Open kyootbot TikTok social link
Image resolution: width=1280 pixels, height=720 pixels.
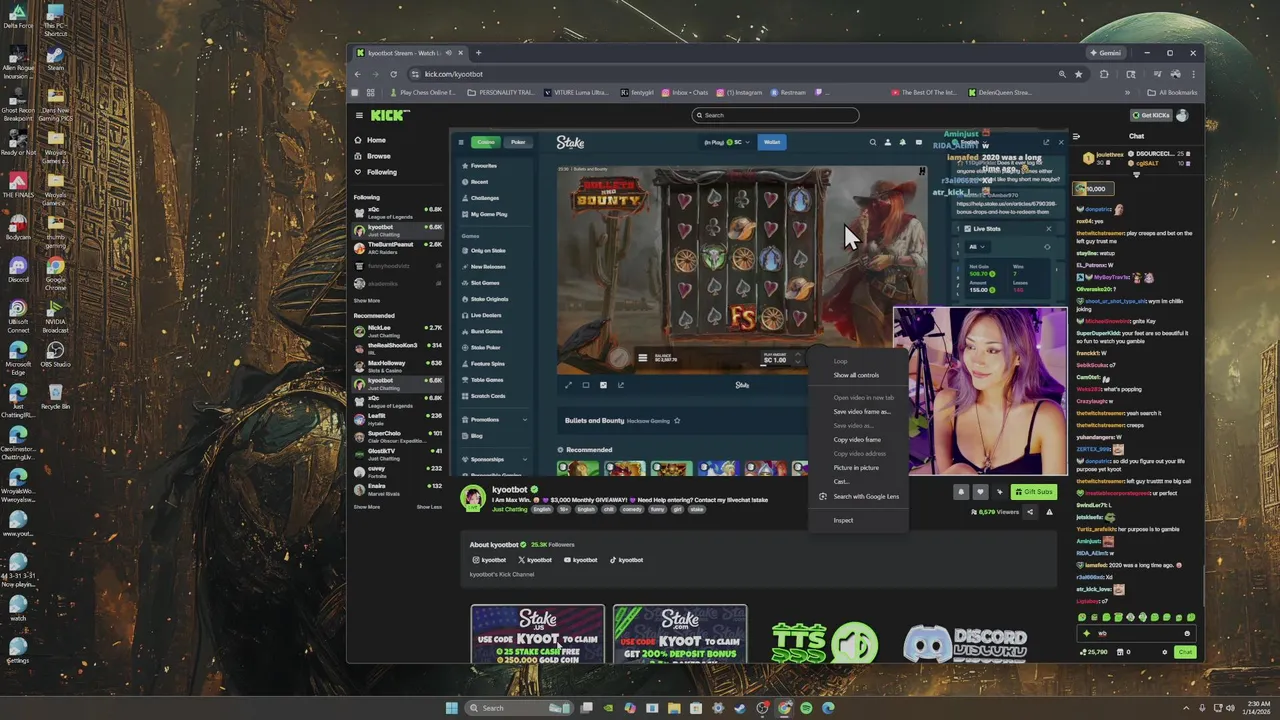tap(625, 560)
